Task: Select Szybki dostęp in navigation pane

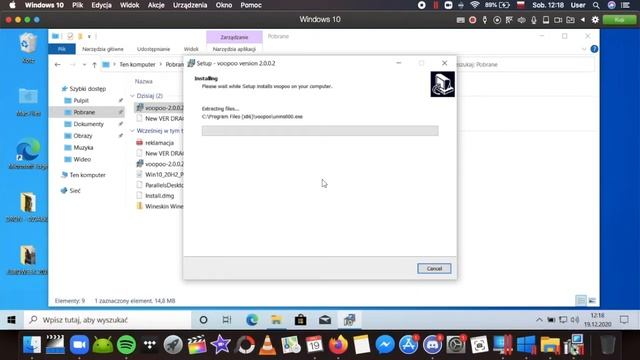Action: click(87, 89)
